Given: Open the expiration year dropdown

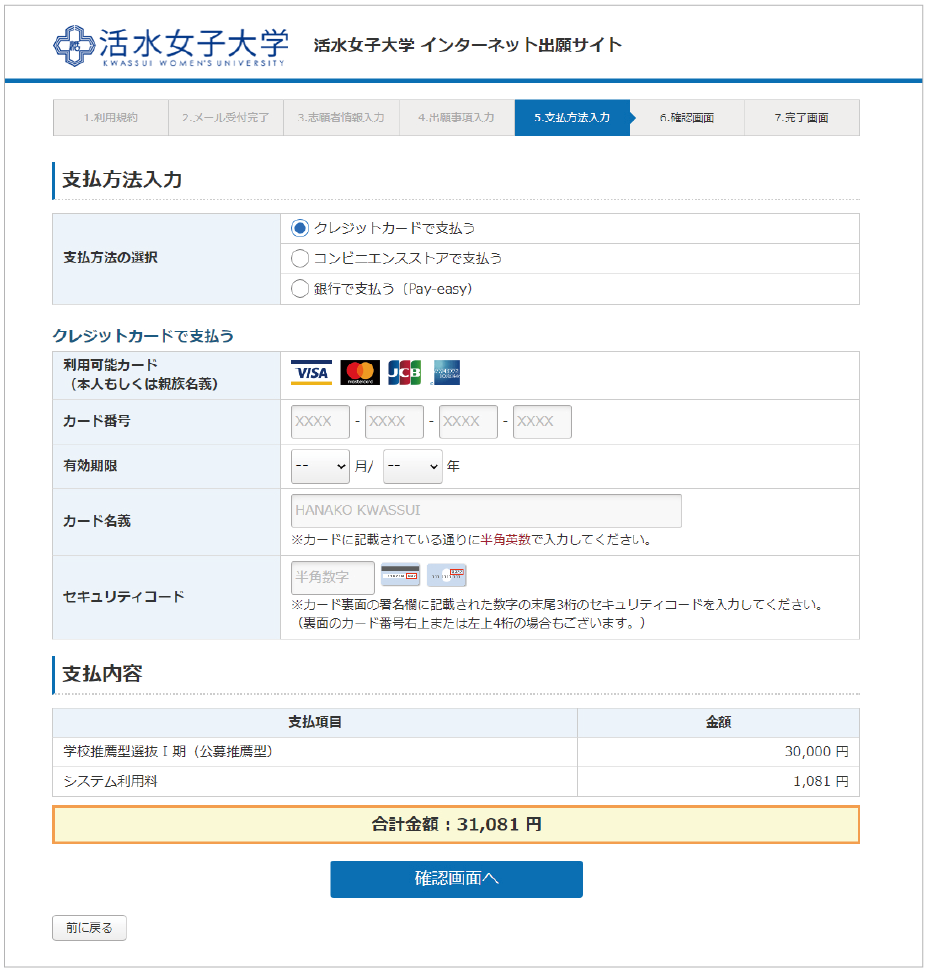Looking at the screenshot, I should click(412, 466).
